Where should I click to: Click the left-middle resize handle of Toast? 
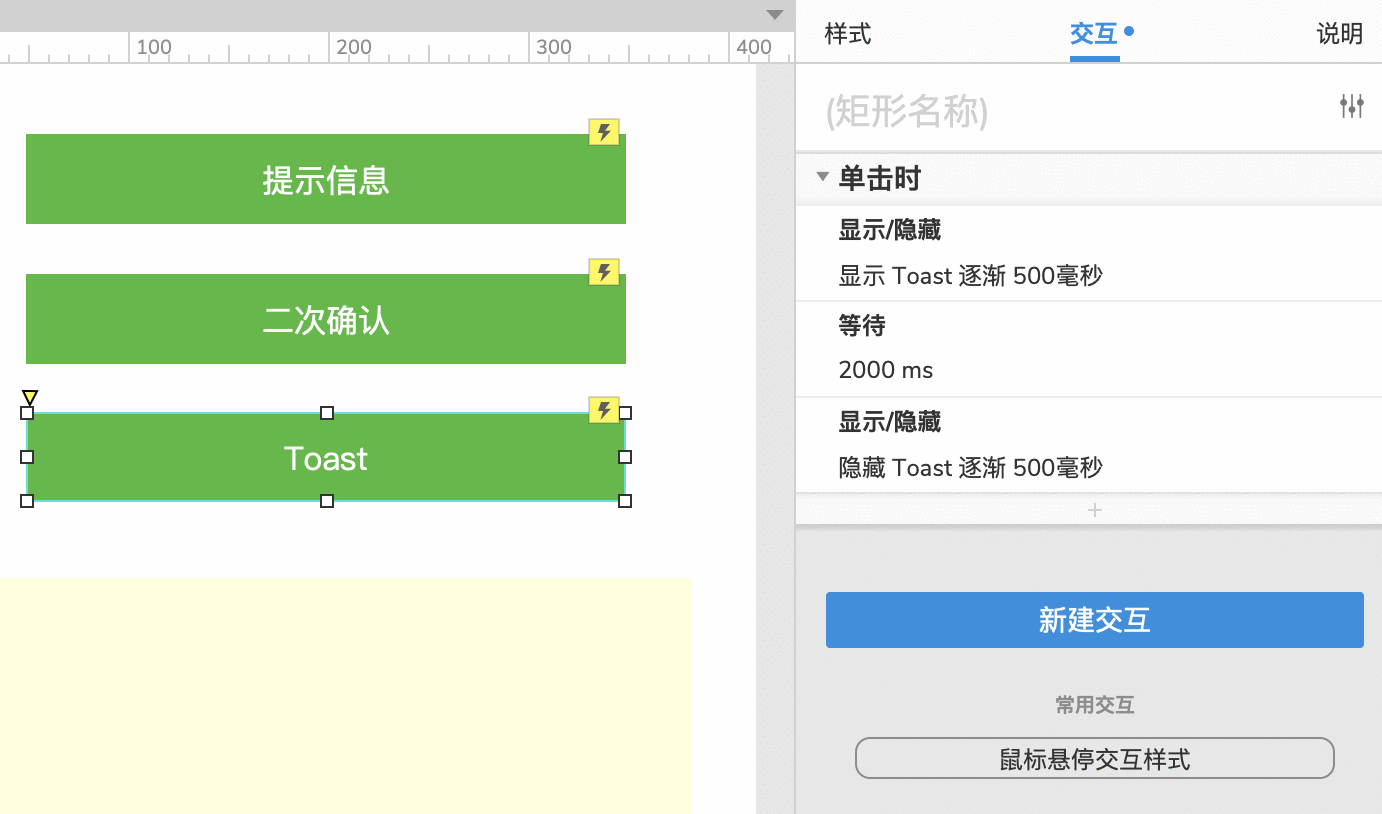[x=27, y=457]
